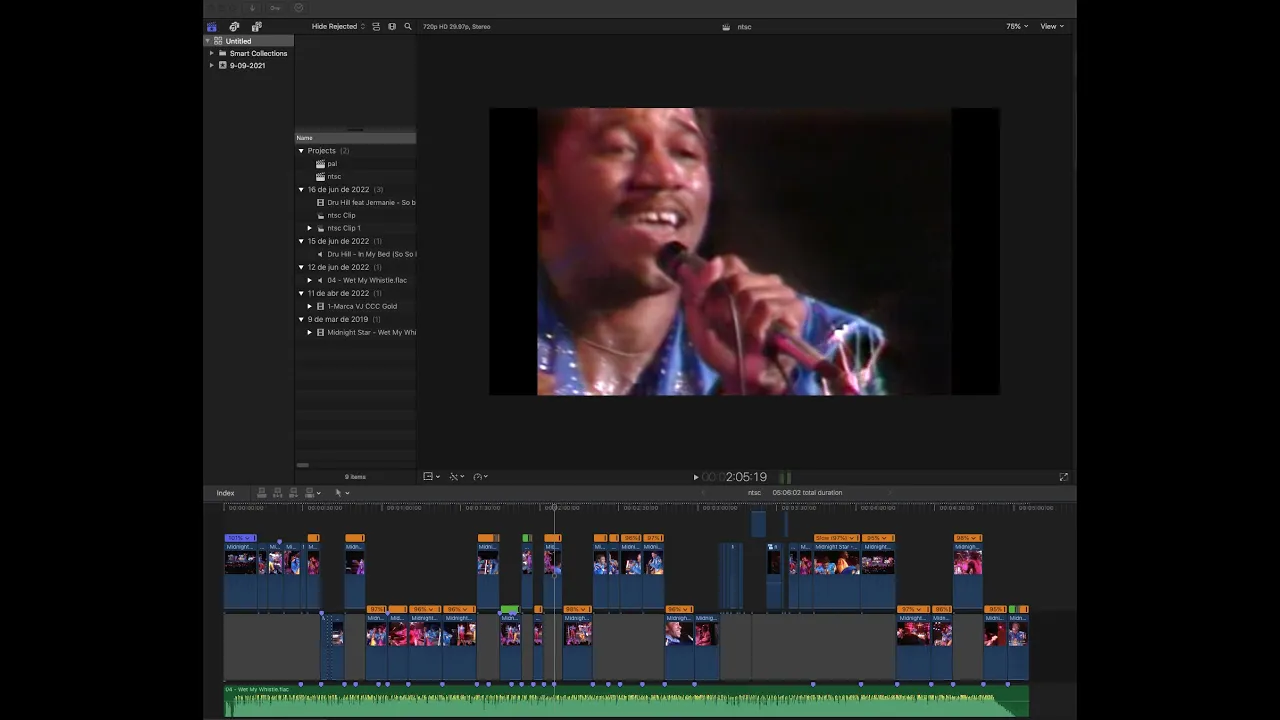Enter full screen viewer mode
Image resolution: width=1280 pixels, height=720 pixels.
1063,477
